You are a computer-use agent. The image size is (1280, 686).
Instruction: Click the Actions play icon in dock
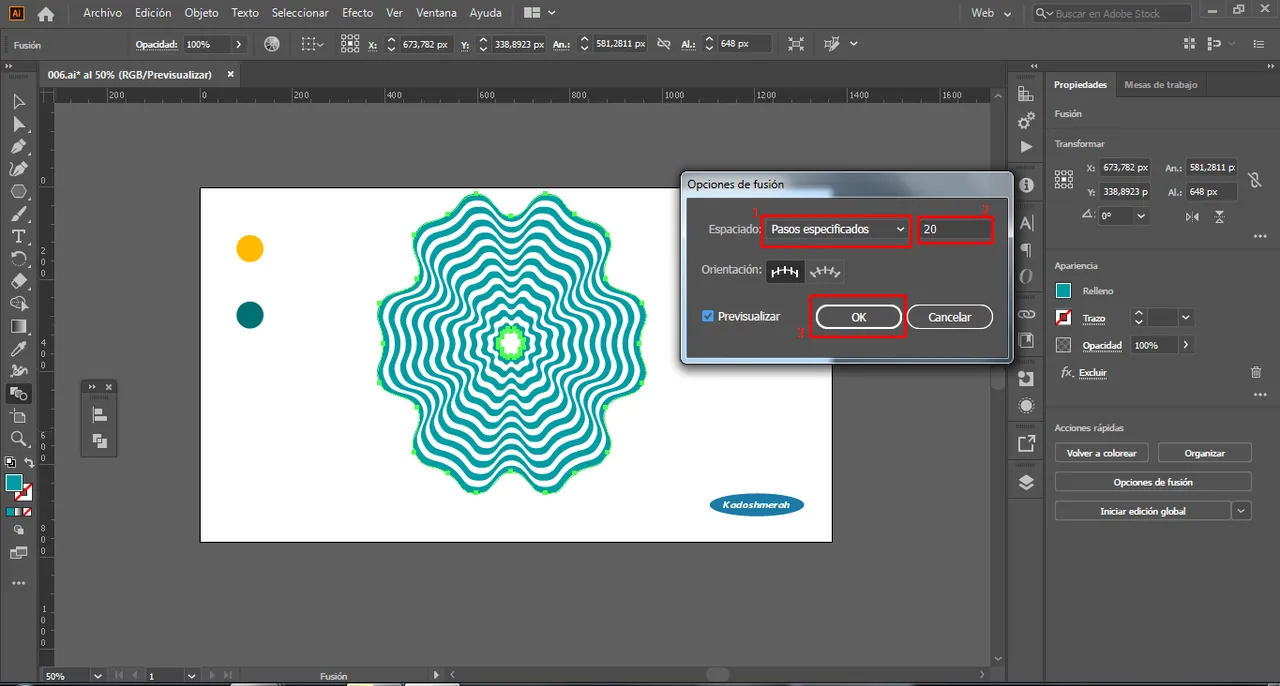(x=1026, y=146)
